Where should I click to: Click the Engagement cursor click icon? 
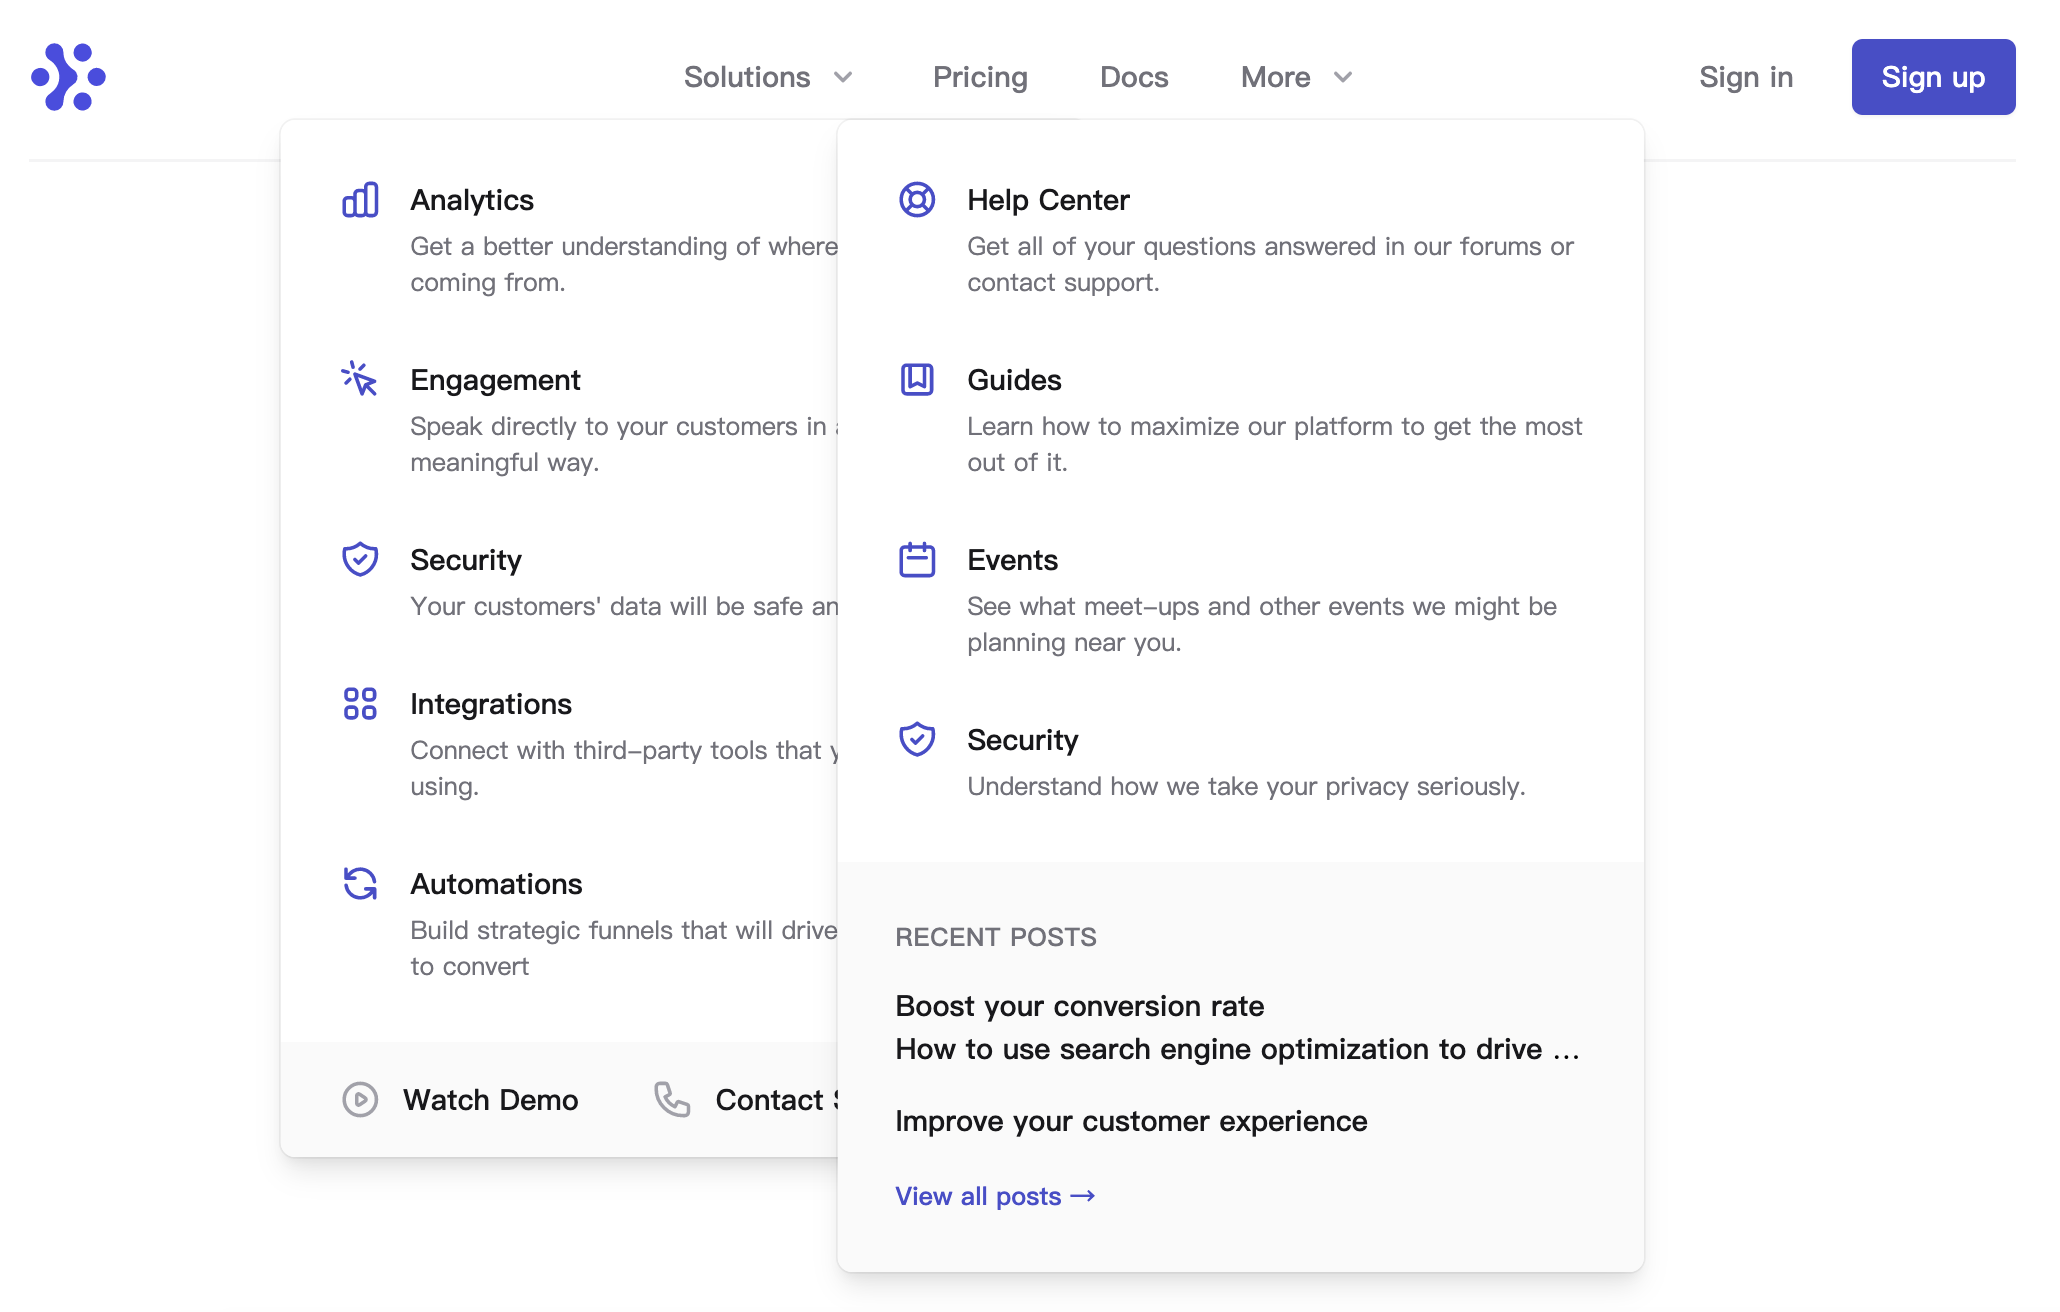coord(359,379)
